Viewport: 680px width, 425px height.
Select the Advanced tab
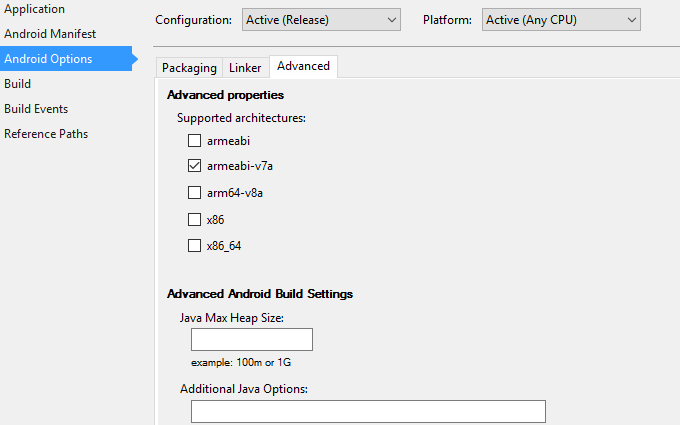click(x=303, y=66)
